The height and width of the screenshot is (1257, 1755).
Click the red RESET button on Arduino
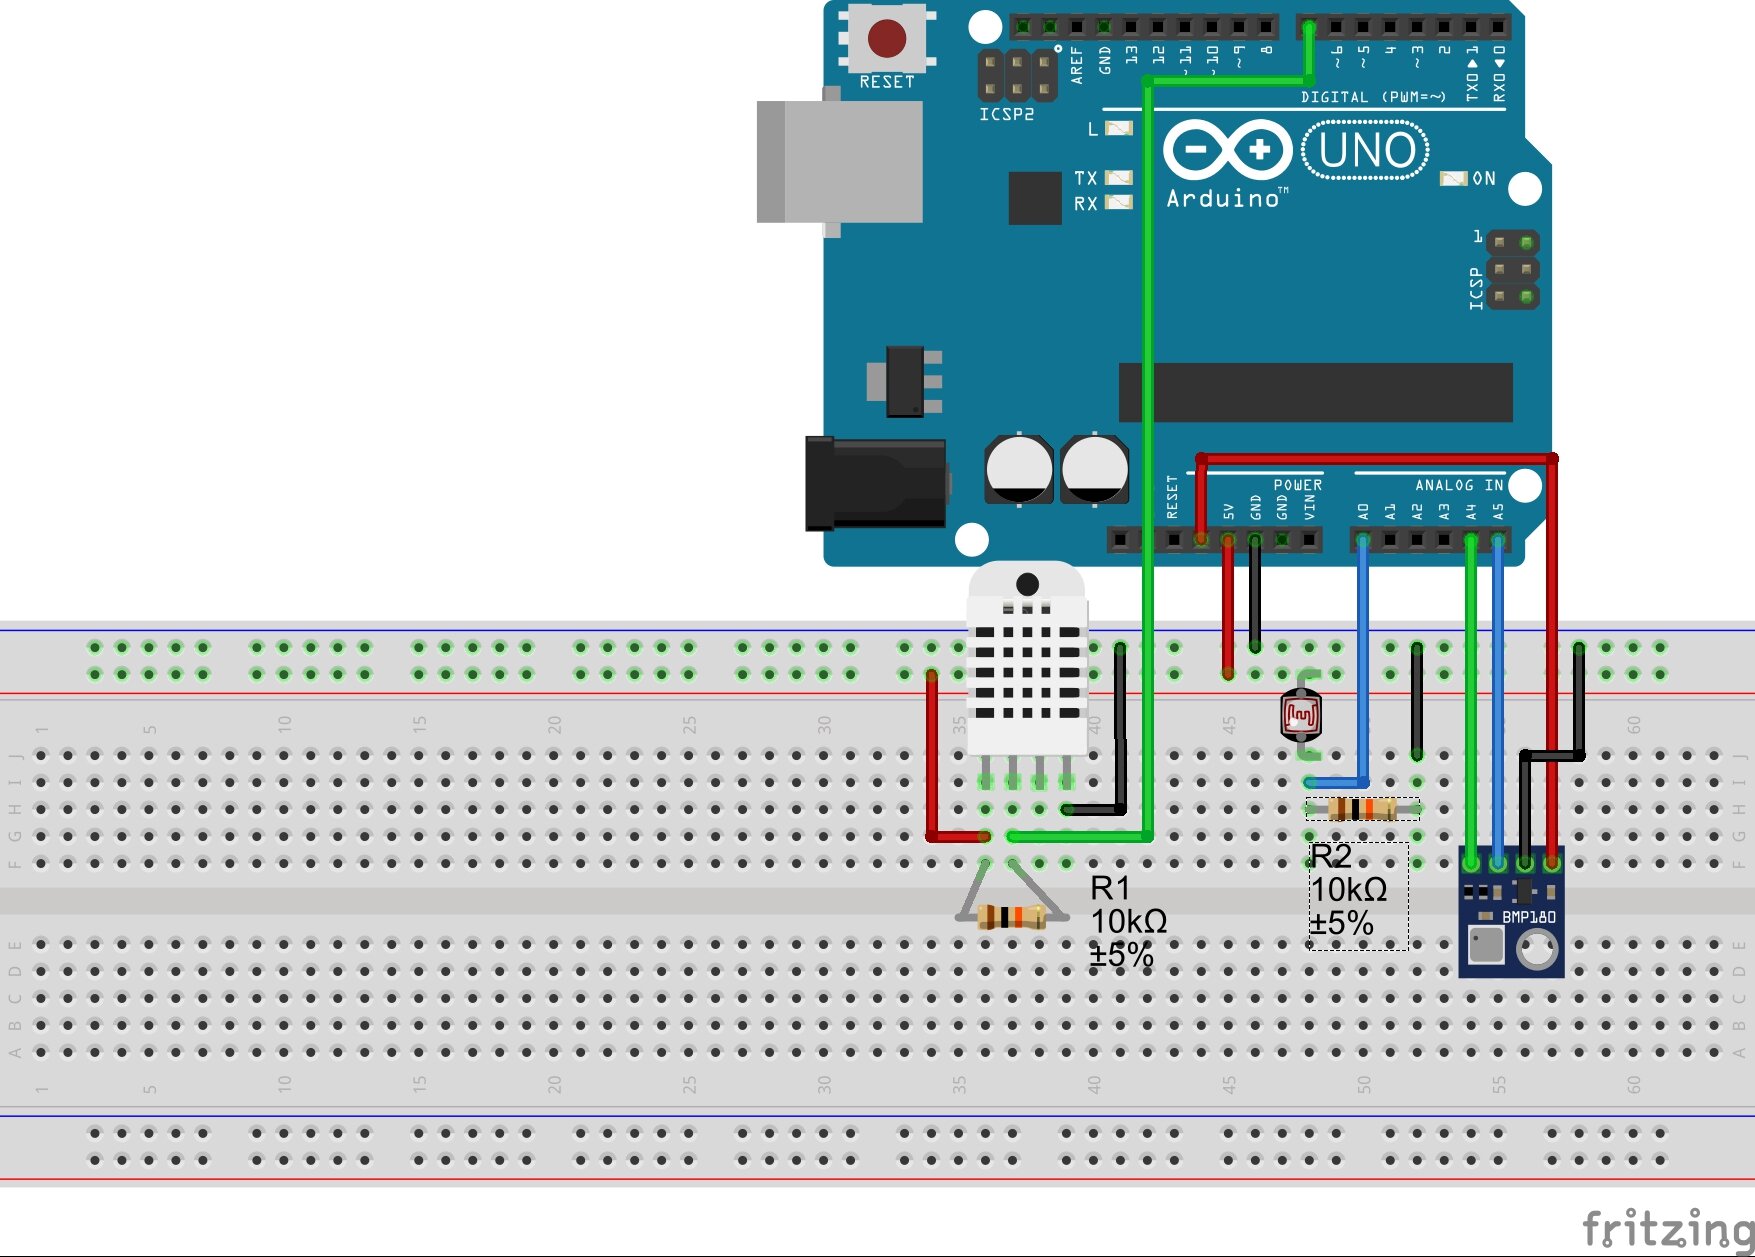(887, 39)
